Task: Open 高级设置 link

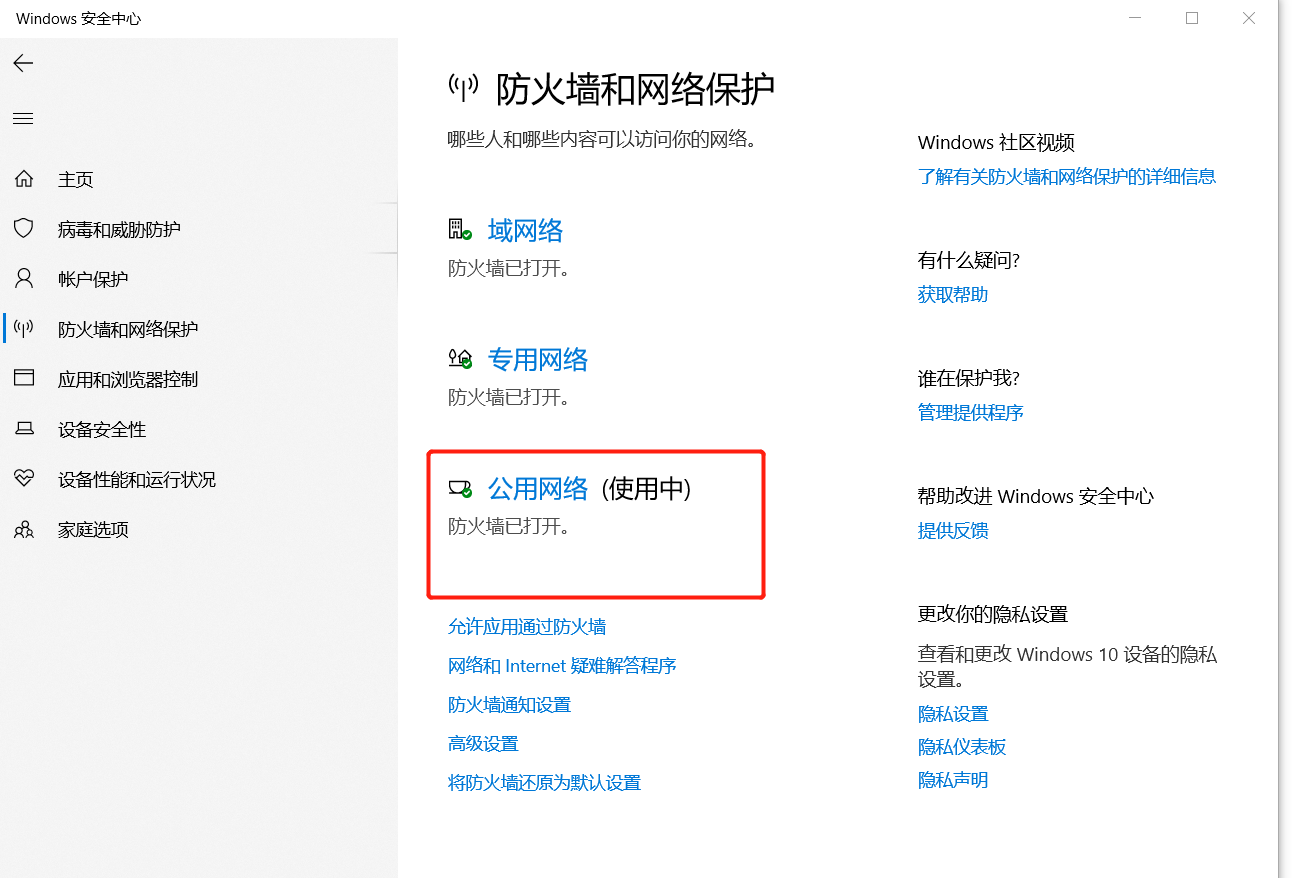Action: pyautogui.click(x=483, y=744)
